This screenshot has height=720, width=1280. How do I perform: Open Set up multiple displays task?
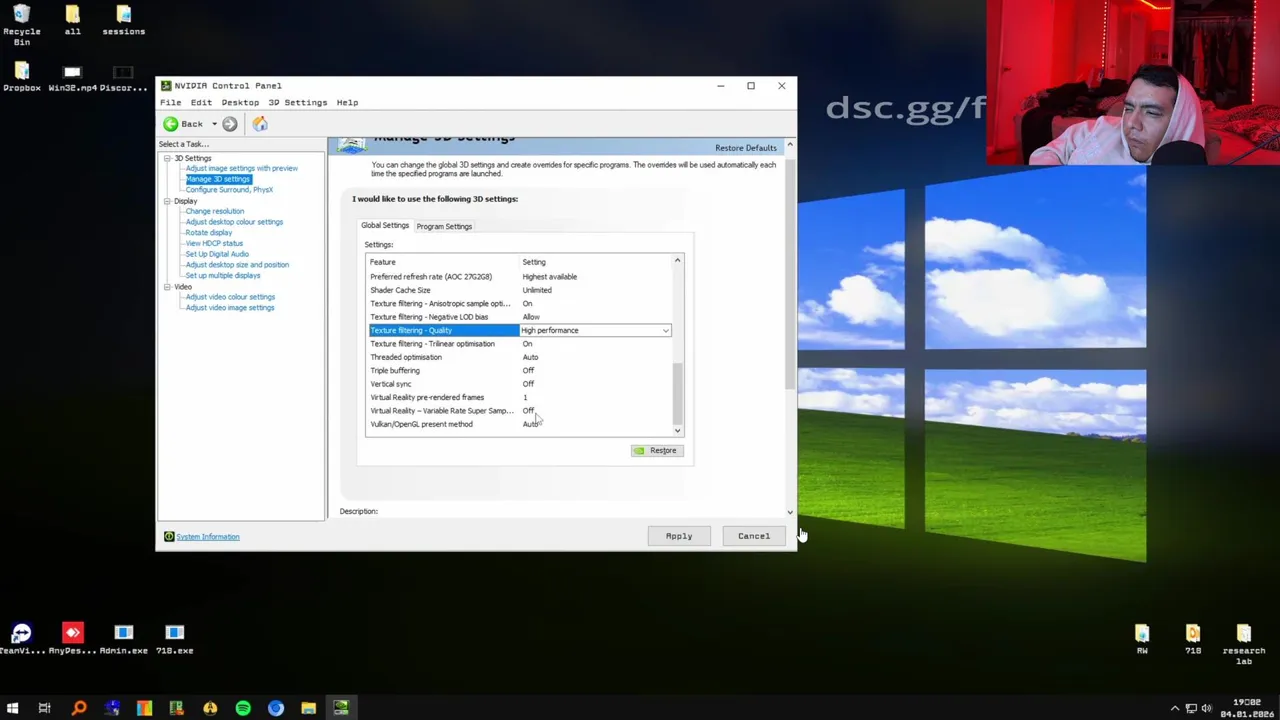(223, 276)
